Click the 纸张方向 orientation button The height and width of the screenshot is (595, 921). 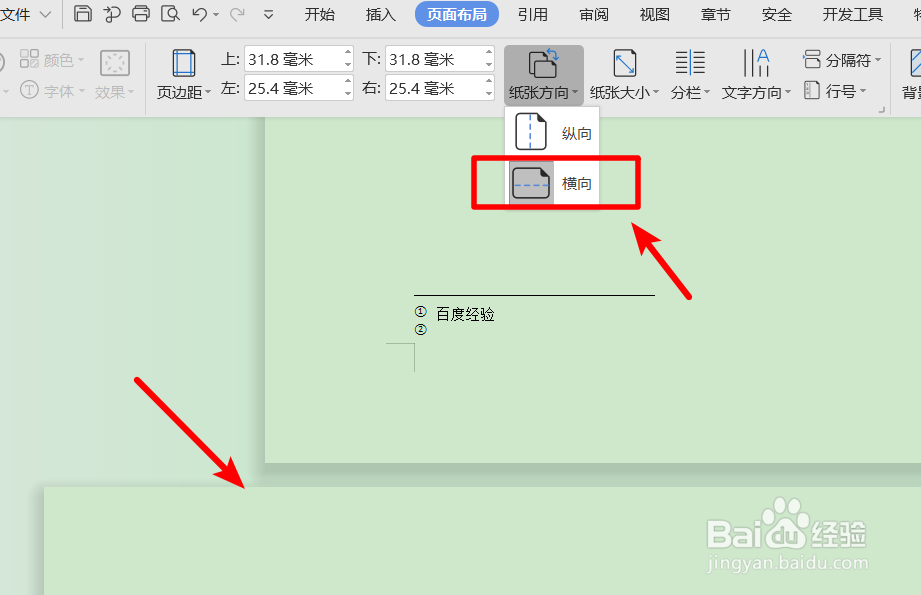tap(543, 75)
